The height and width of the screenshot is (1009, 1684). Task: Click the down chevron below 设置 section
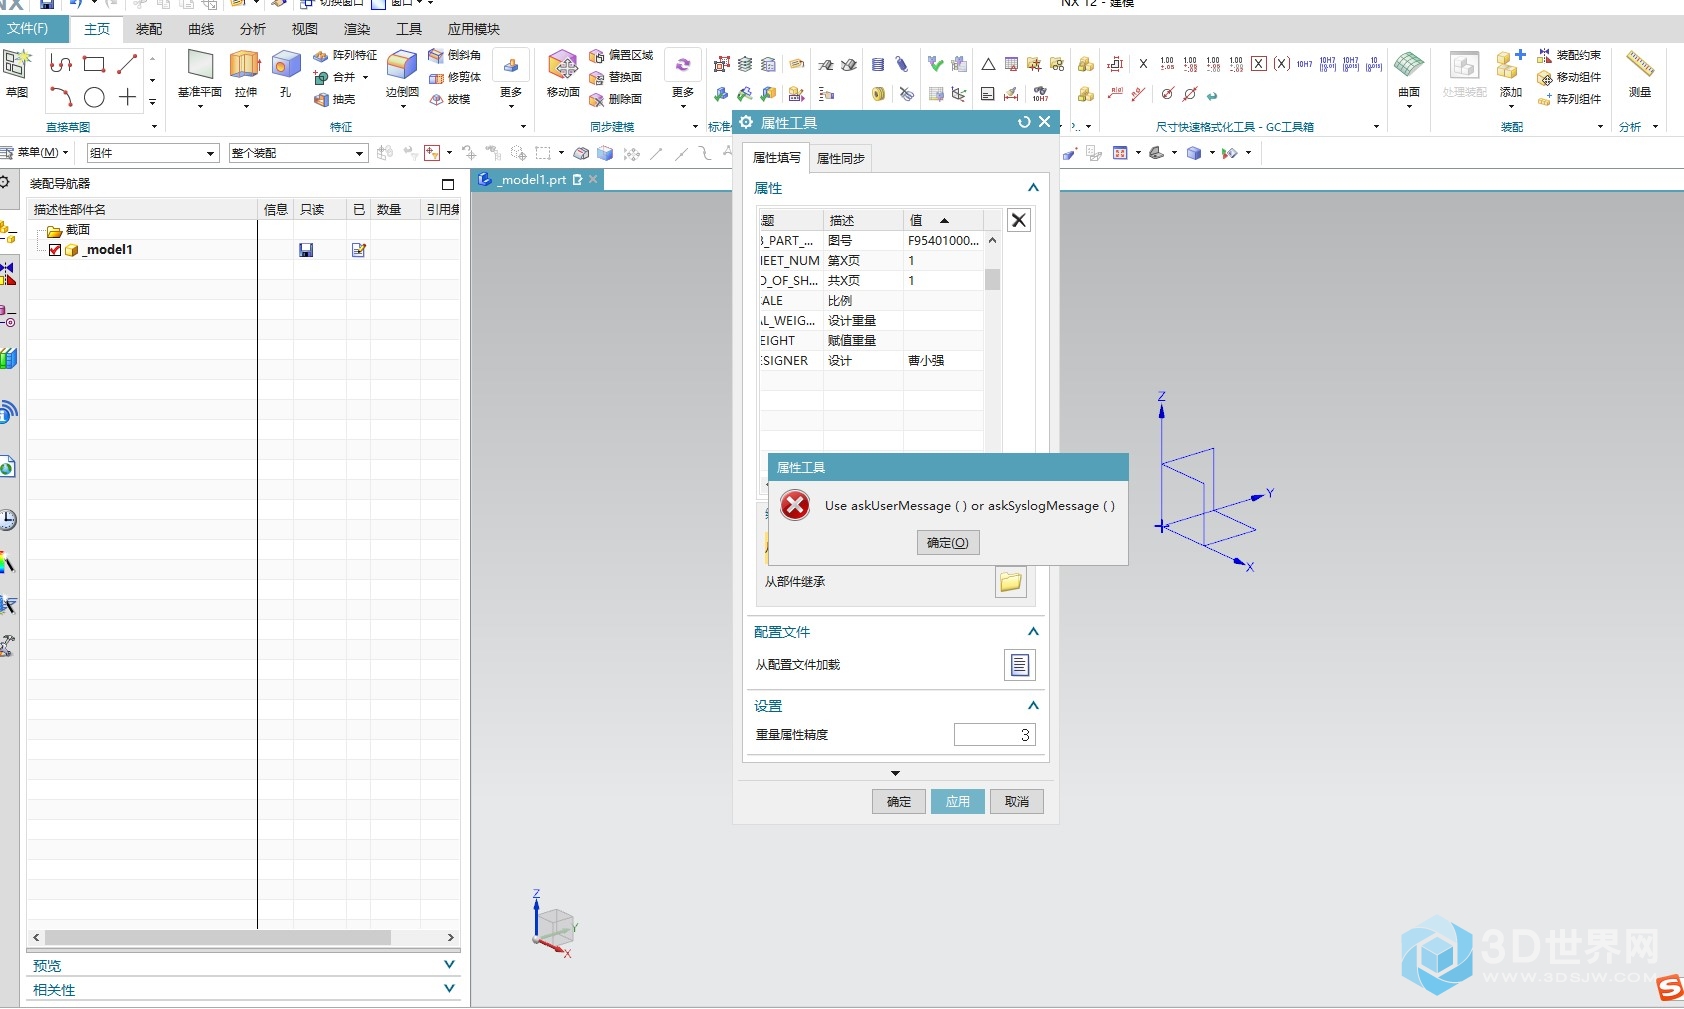(x=895, y=773)
